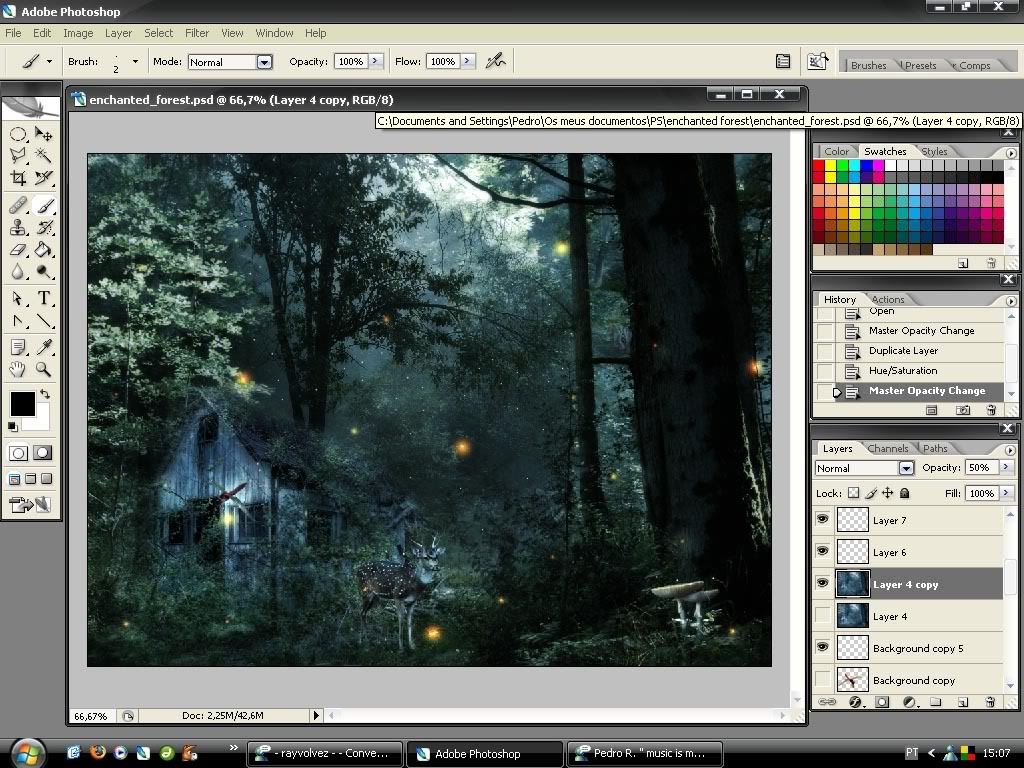The width and height of the screenshot is (1024, 768).
Task: Open the Brush preset picker dropdown
Action: 135,61
